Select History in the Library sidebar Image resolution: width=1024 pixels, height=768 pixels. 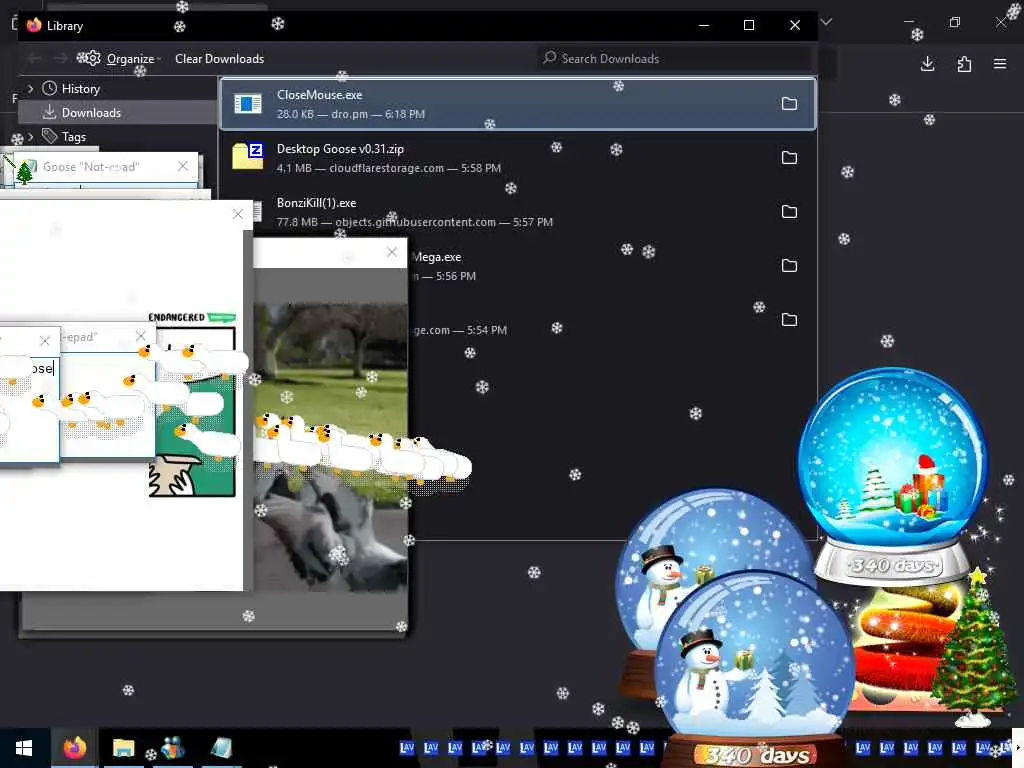tap(80, 89)
